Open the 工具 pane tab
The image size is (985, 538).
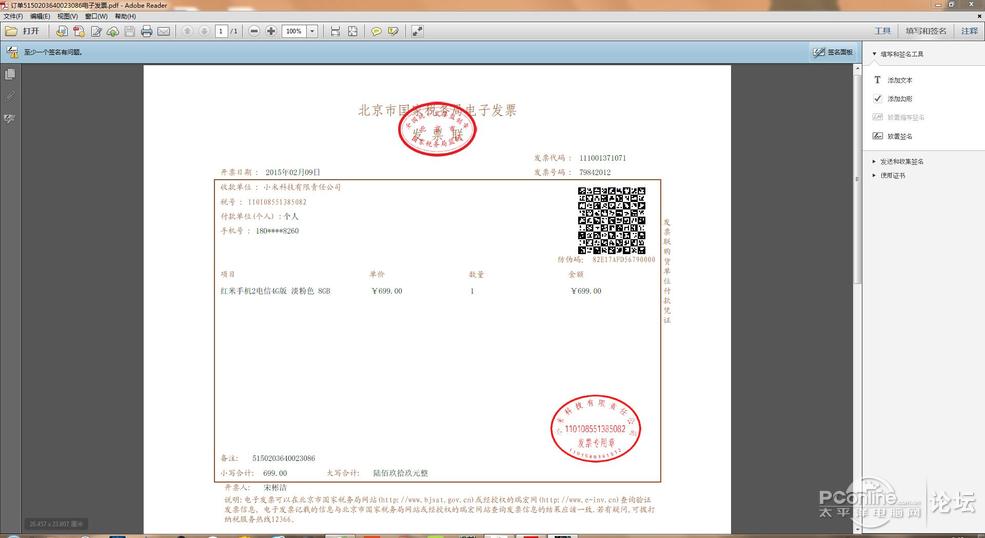point(883,31)
